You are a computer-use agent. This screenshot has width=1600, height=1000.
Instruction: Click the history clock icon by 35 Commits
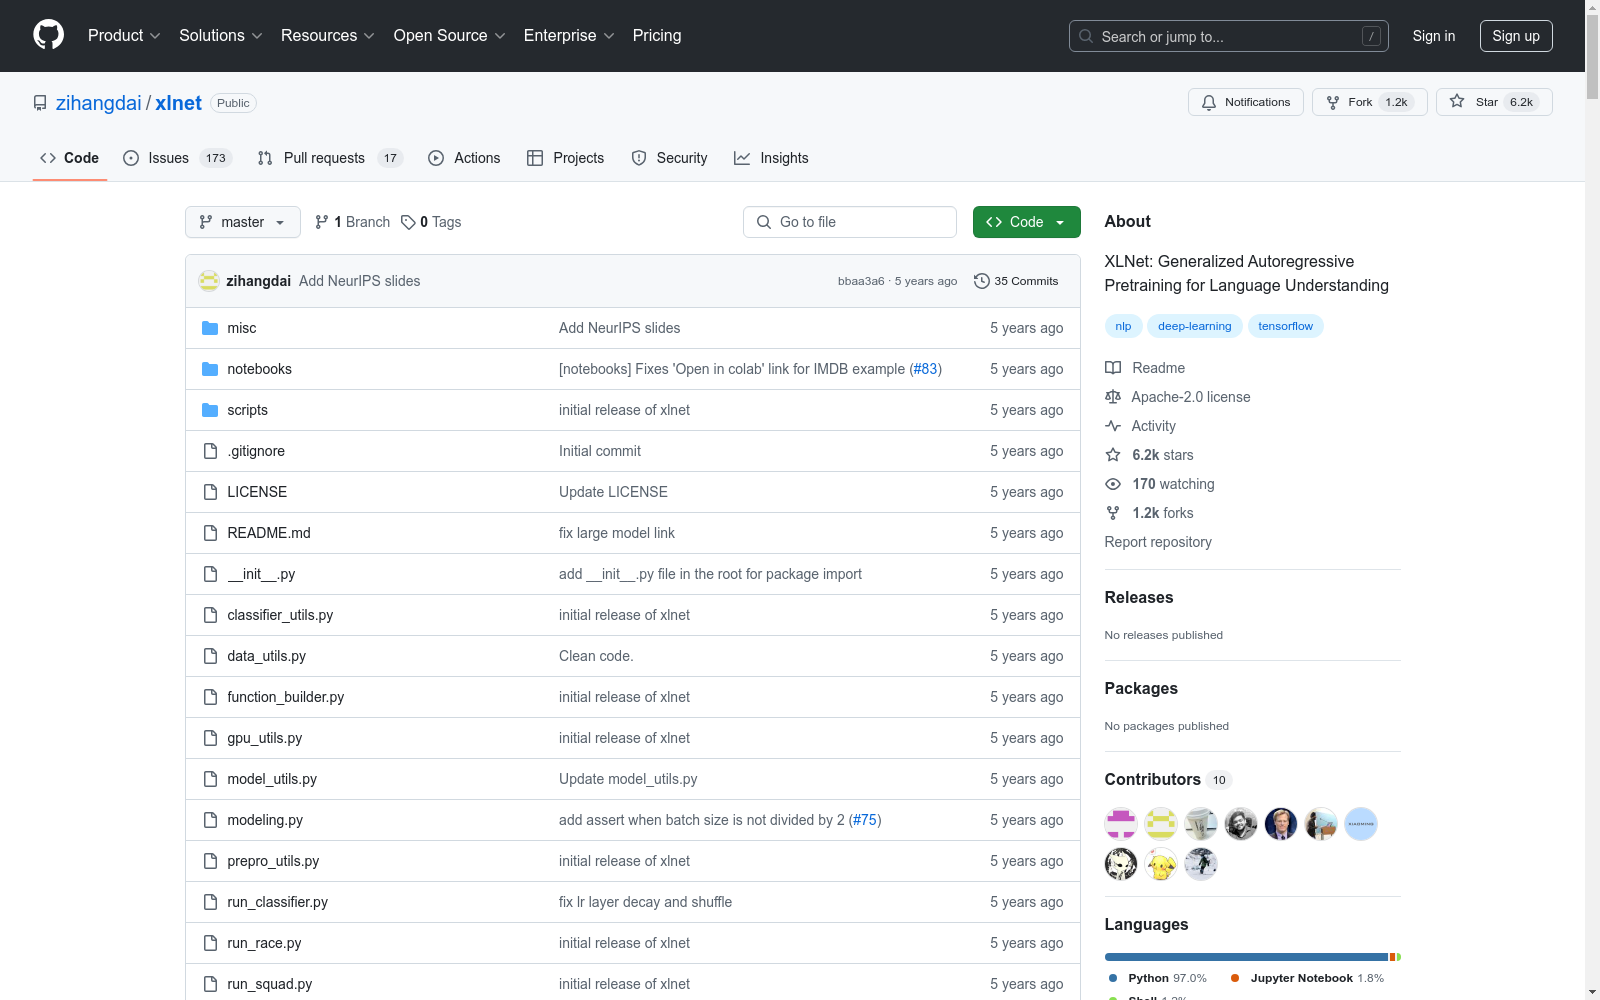982,281
